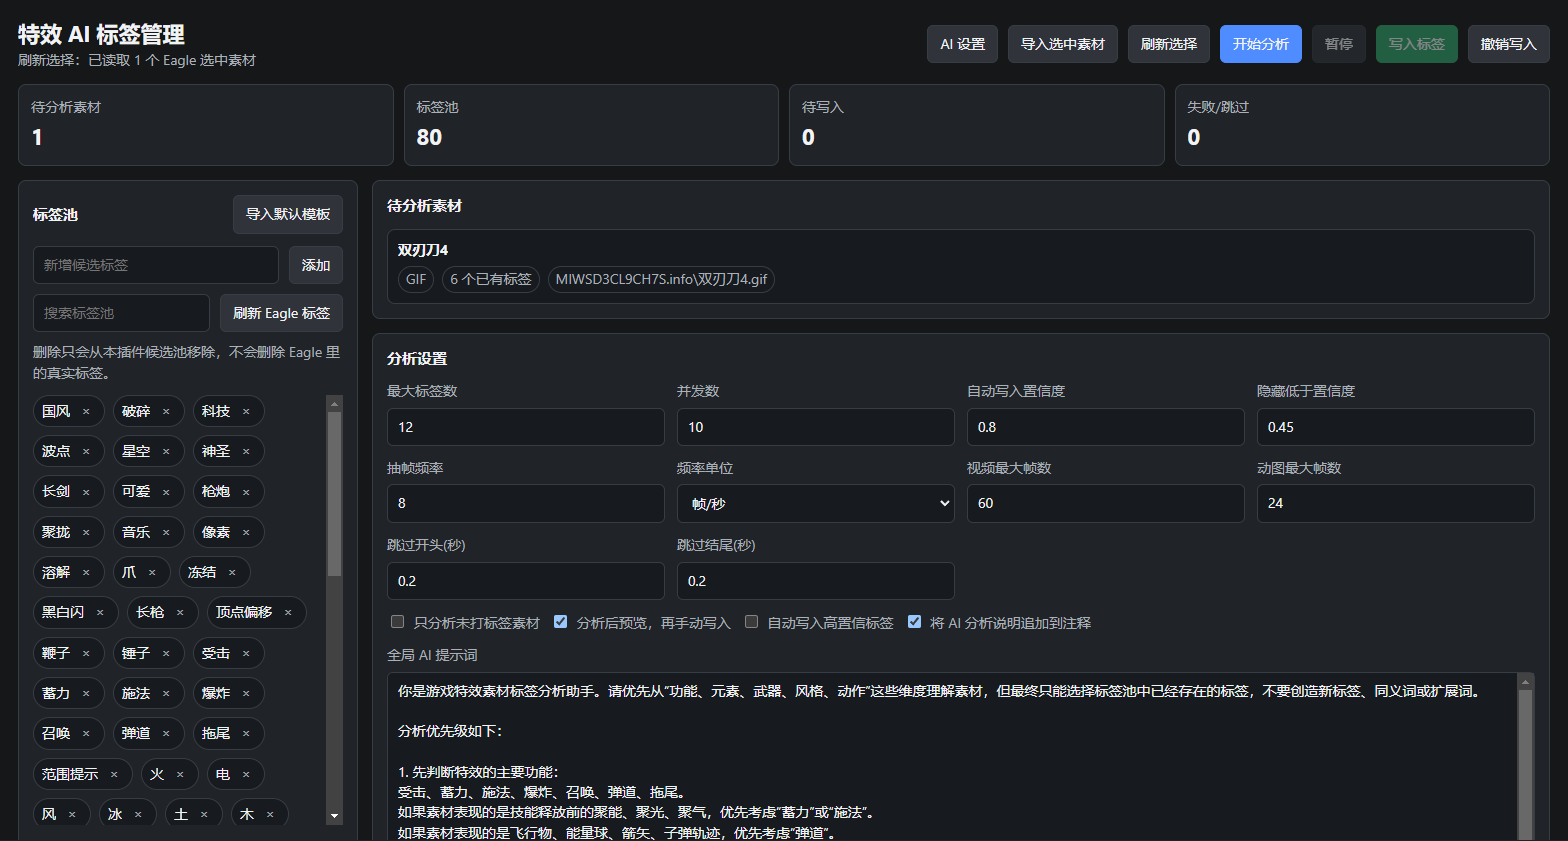Click the tag pool list scrollbar

click(x=335, y=494)
